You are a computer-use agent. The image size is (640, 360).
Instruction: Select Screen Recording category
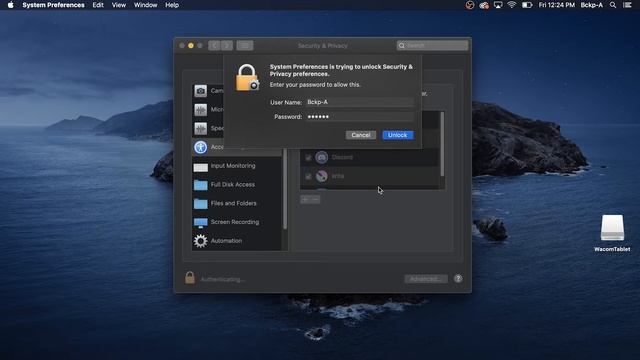pyautogui.click(x=237, y=222)
